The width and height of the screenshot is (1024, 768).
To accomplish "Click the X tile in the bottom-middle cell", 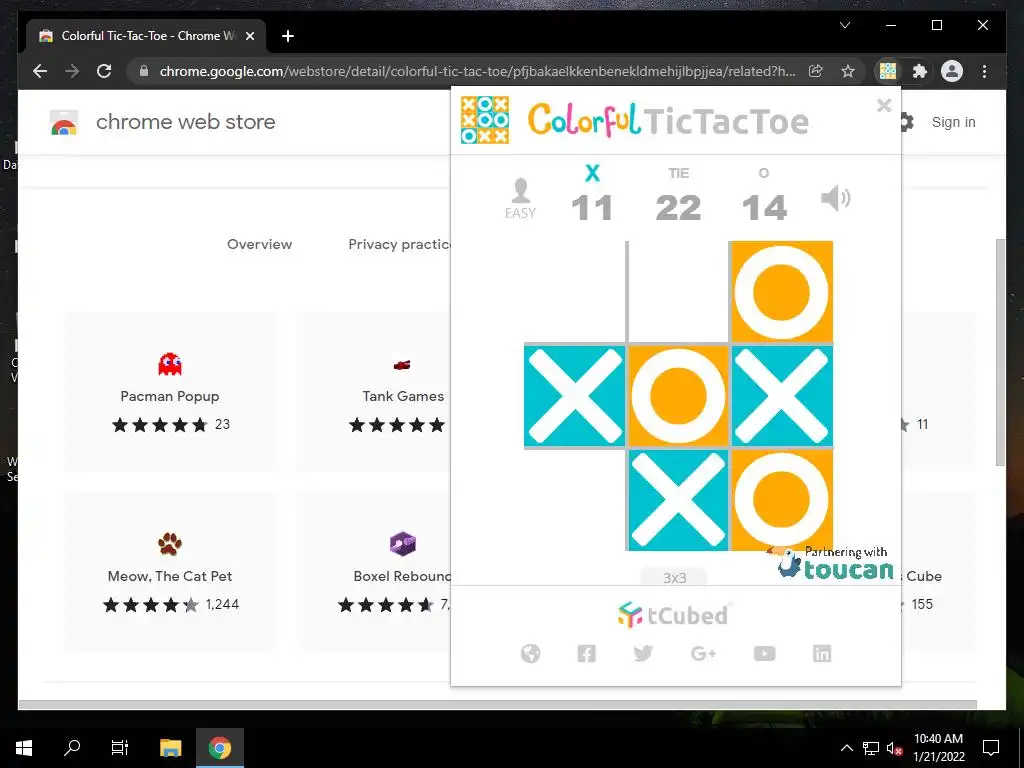I will coord(678,500).
